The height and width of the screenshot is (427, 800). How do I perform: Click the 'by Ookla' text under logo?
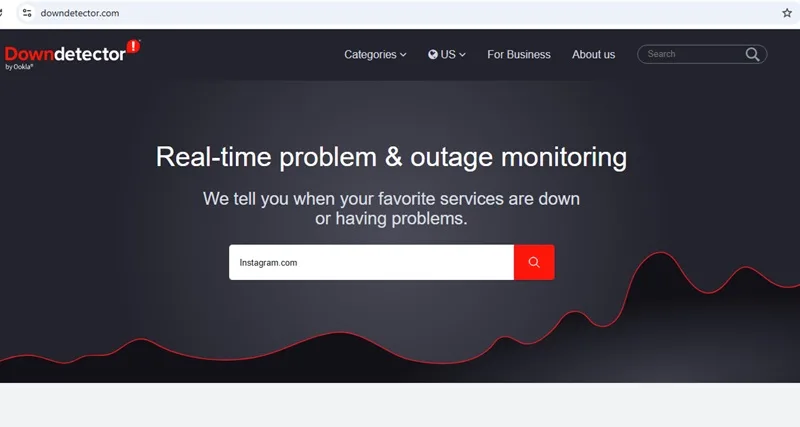pyautogui.click(x=19, y=67)
